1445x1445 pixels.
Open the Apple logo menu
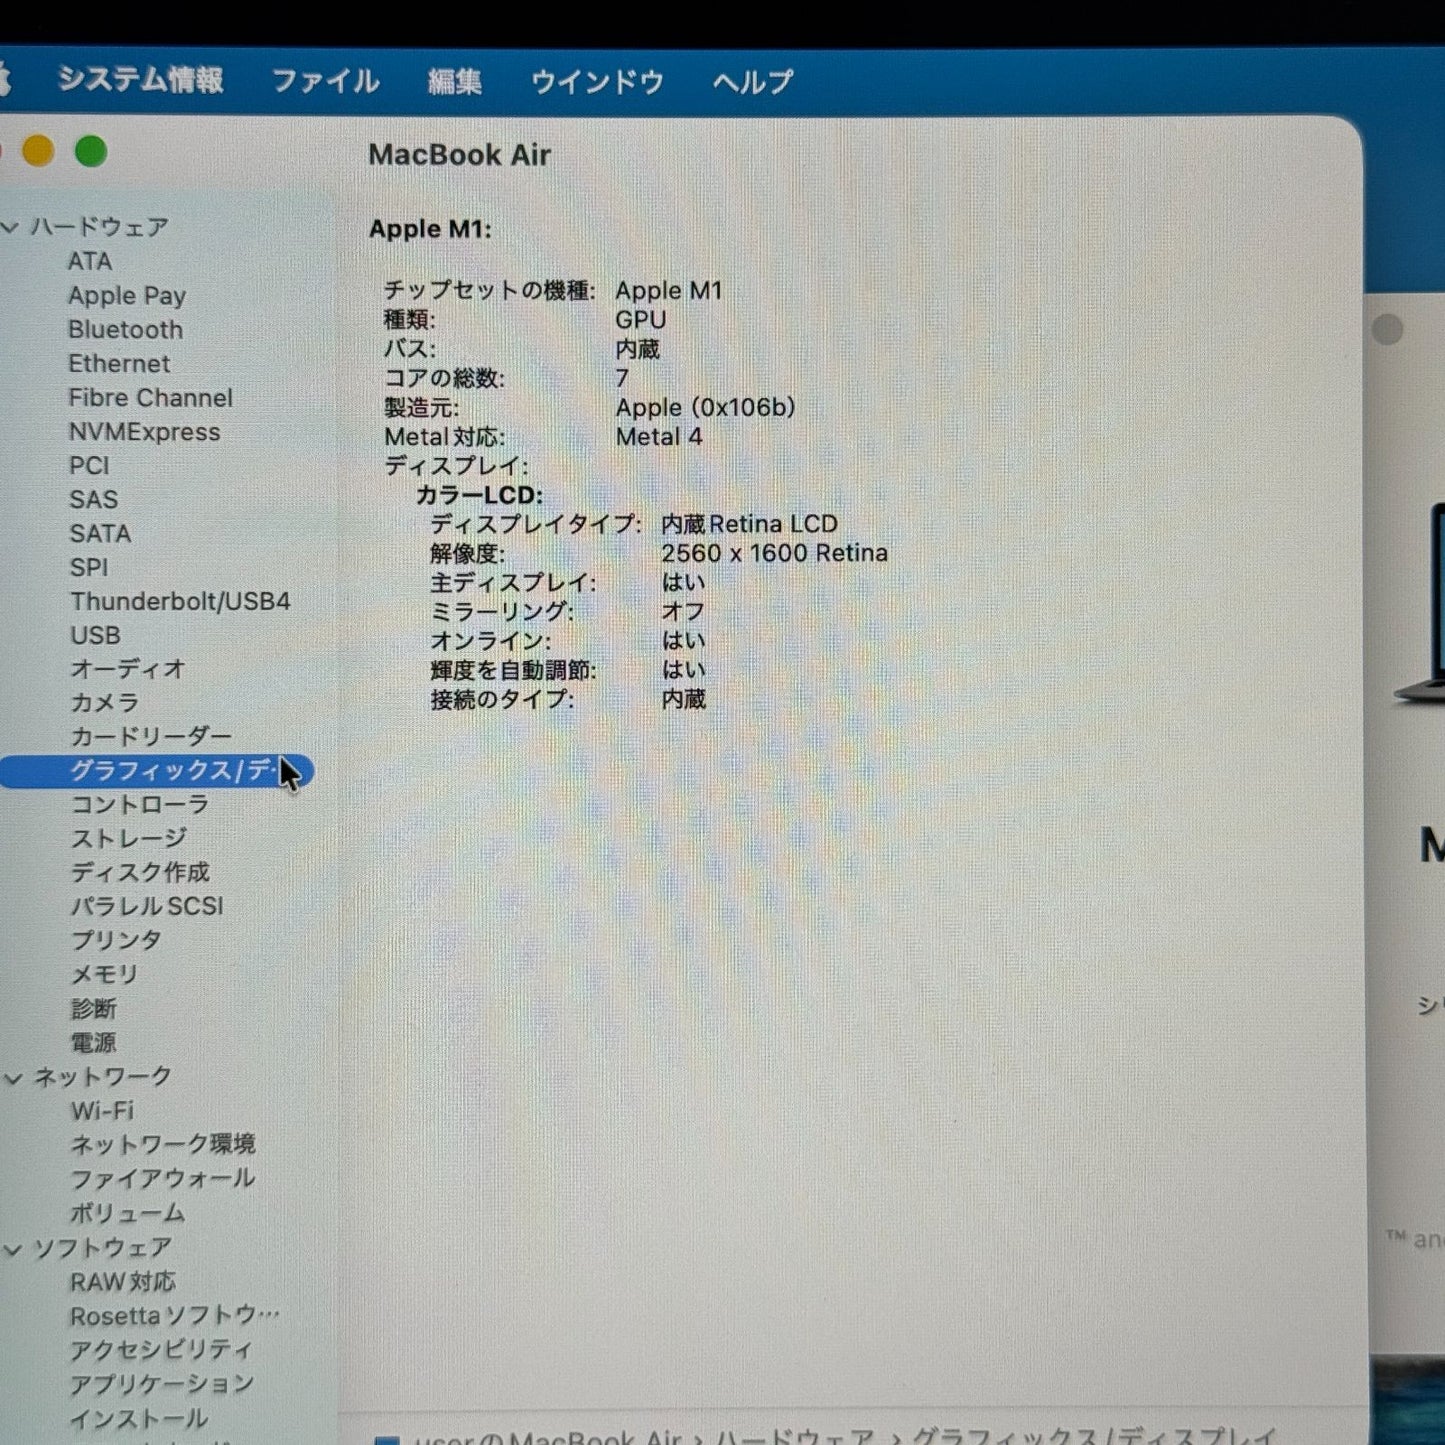4,79
